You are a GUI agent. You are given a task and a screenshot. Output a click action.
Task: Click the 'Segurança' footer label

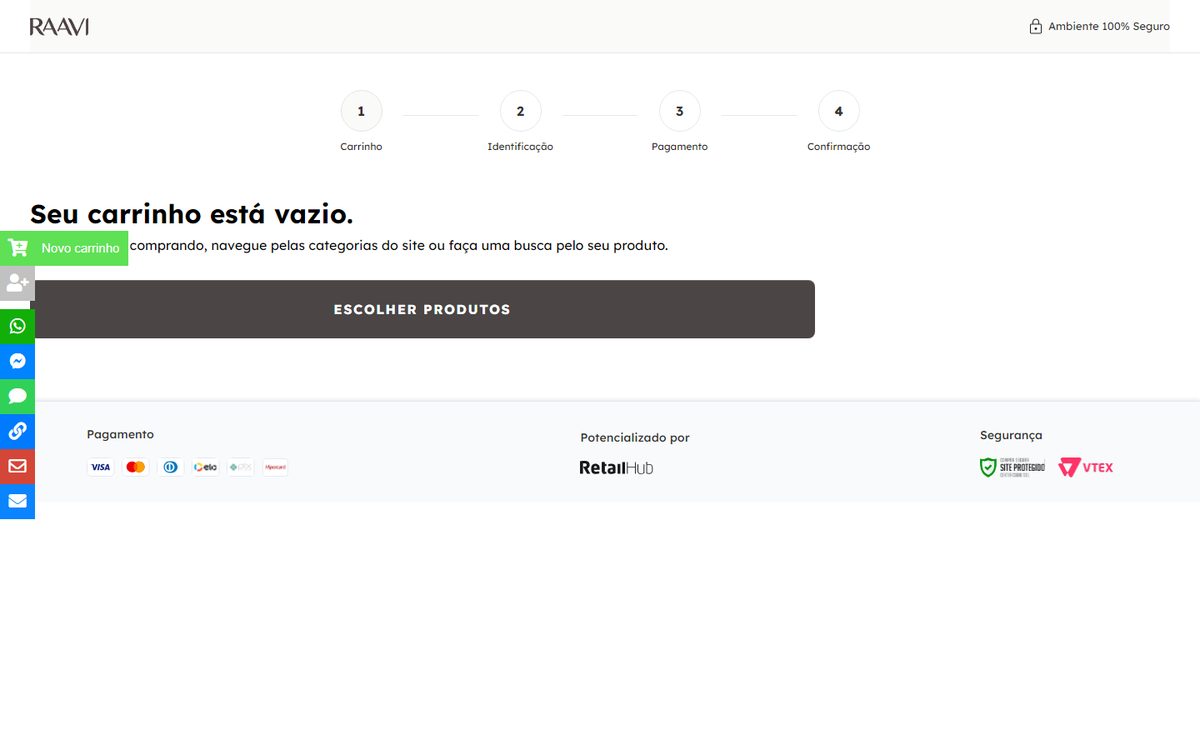pos(1011,435)
